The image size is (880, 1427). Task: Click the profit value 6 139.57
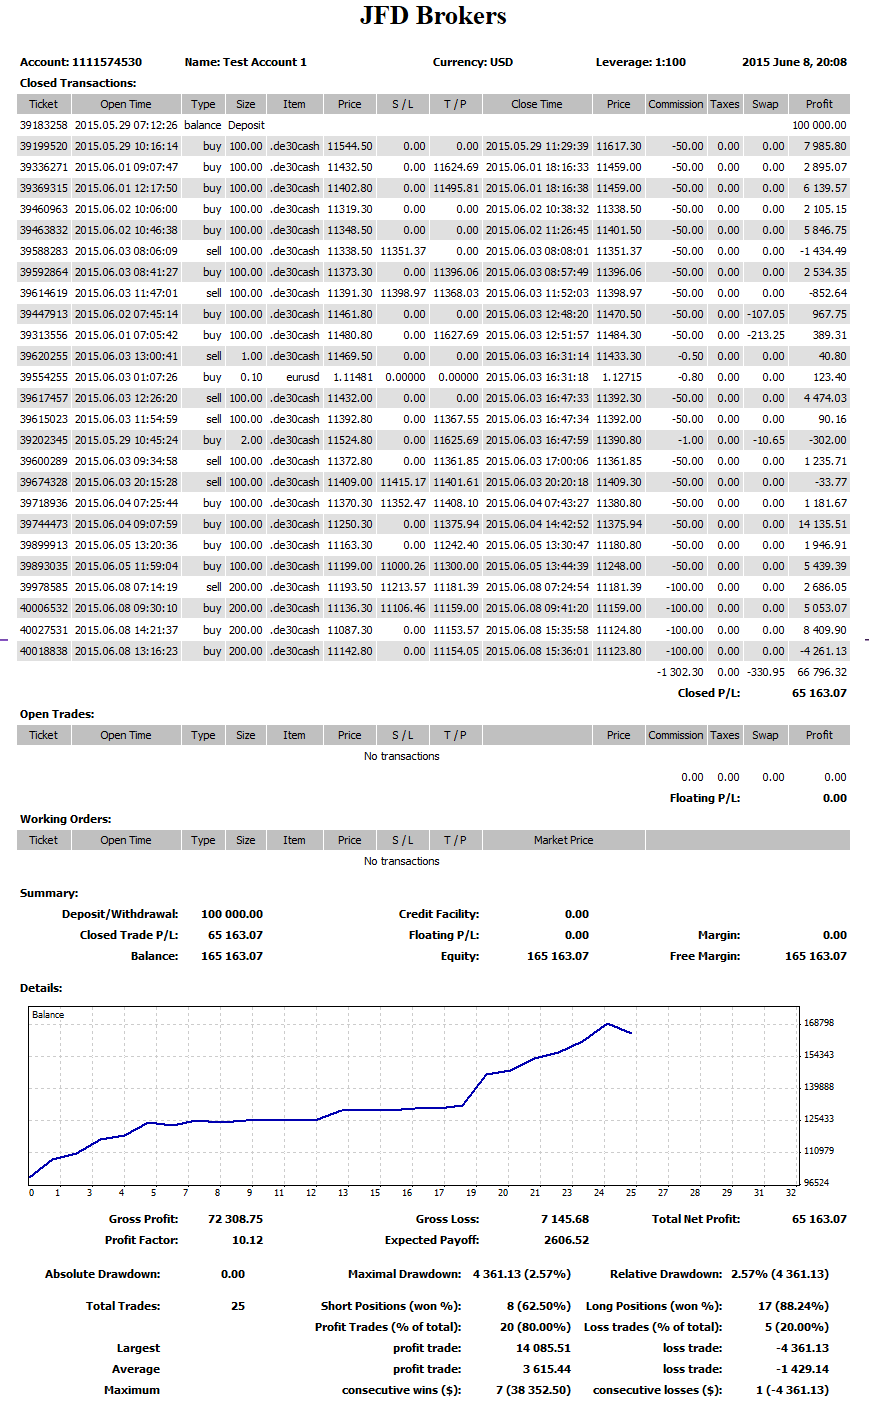coord(825,188)
